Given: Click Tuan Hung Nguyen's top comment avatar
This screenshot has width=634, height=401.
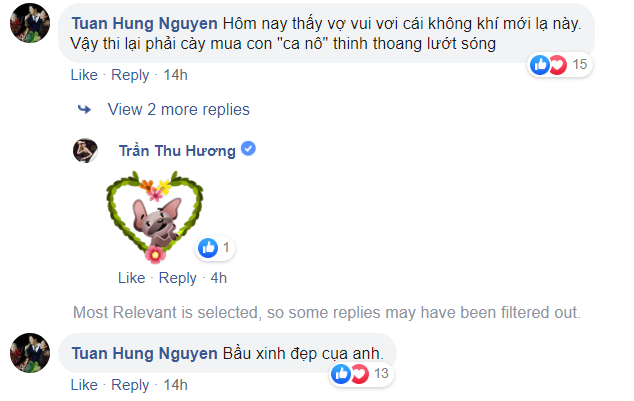Looking at the screenshot, I should point(30,30).
